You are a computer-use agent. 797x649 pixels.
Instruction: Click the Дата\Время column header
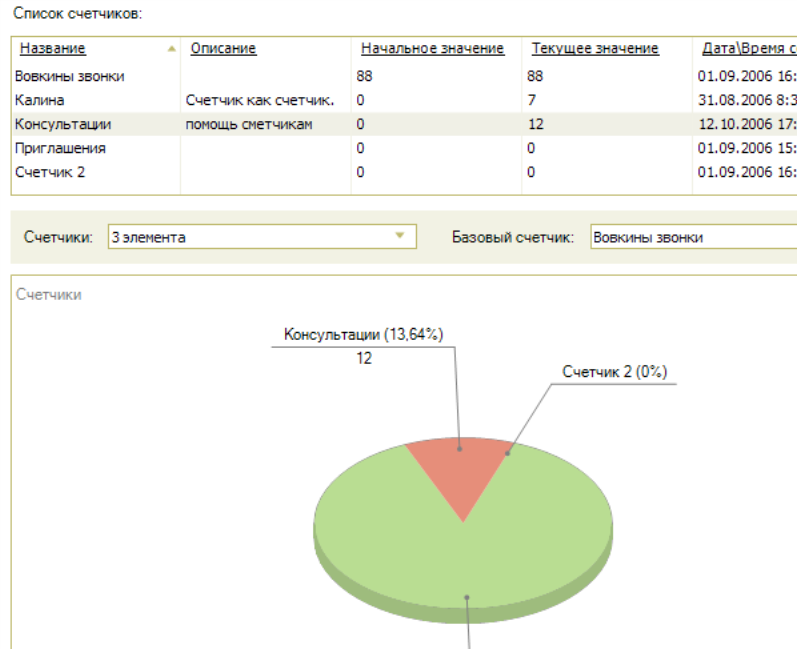tap(747, 49)
